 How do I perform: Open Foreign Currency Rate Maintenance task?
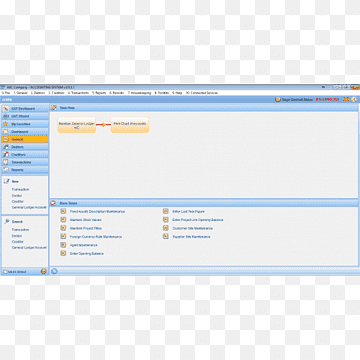point(96,237)
